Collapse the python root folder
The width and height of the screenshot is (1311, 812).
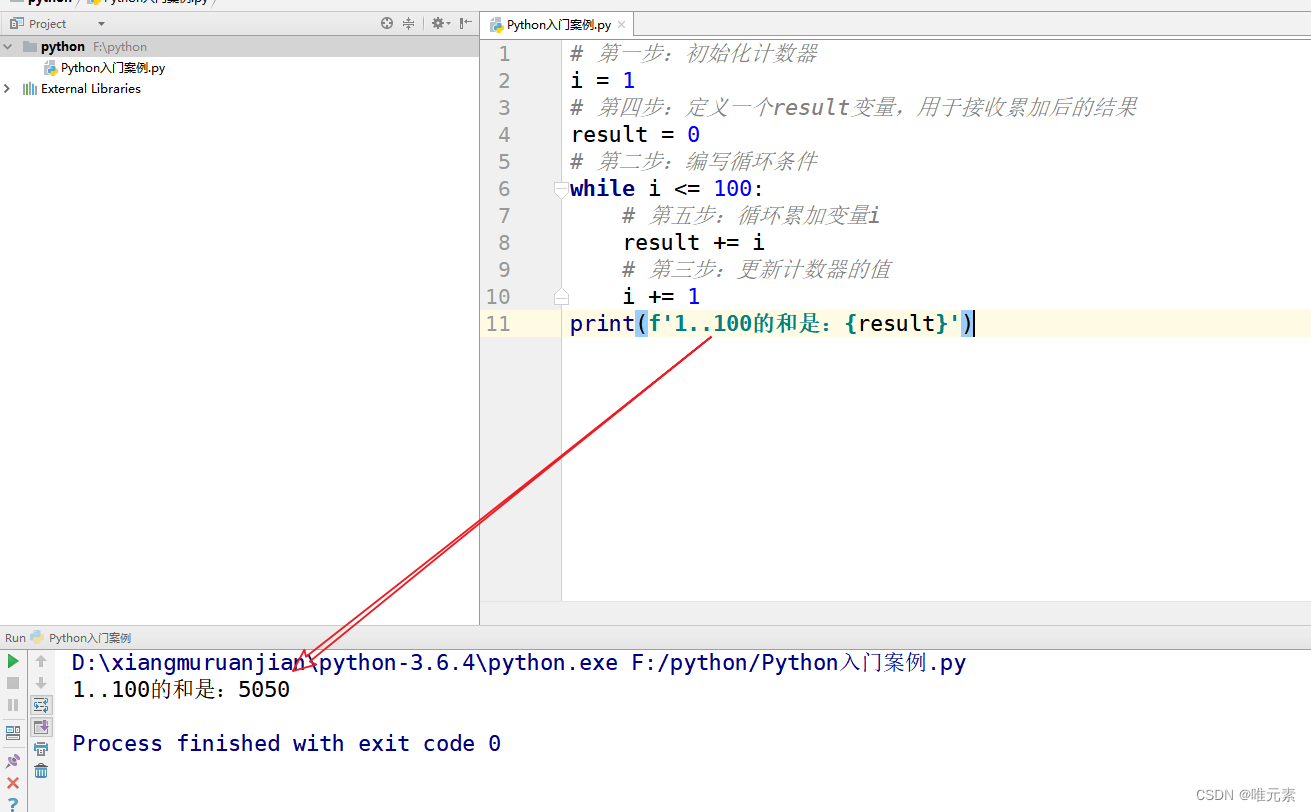[8, 47]
